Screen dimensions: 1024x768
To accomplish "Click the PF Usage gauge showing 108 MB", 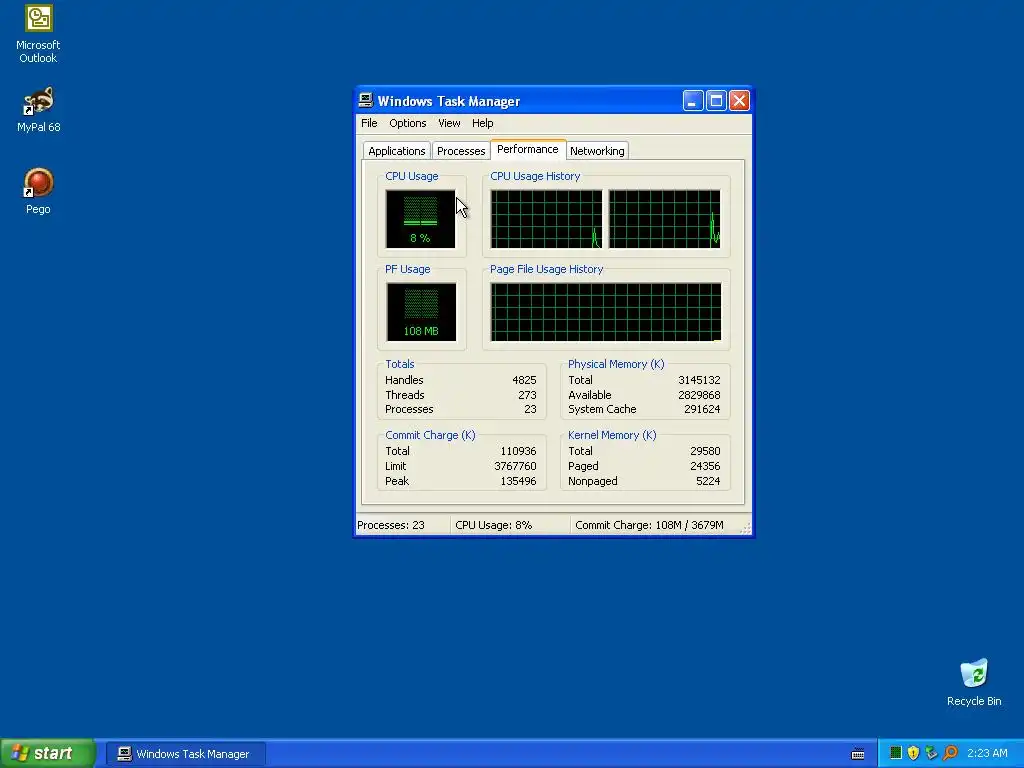I will click(421, 312).
